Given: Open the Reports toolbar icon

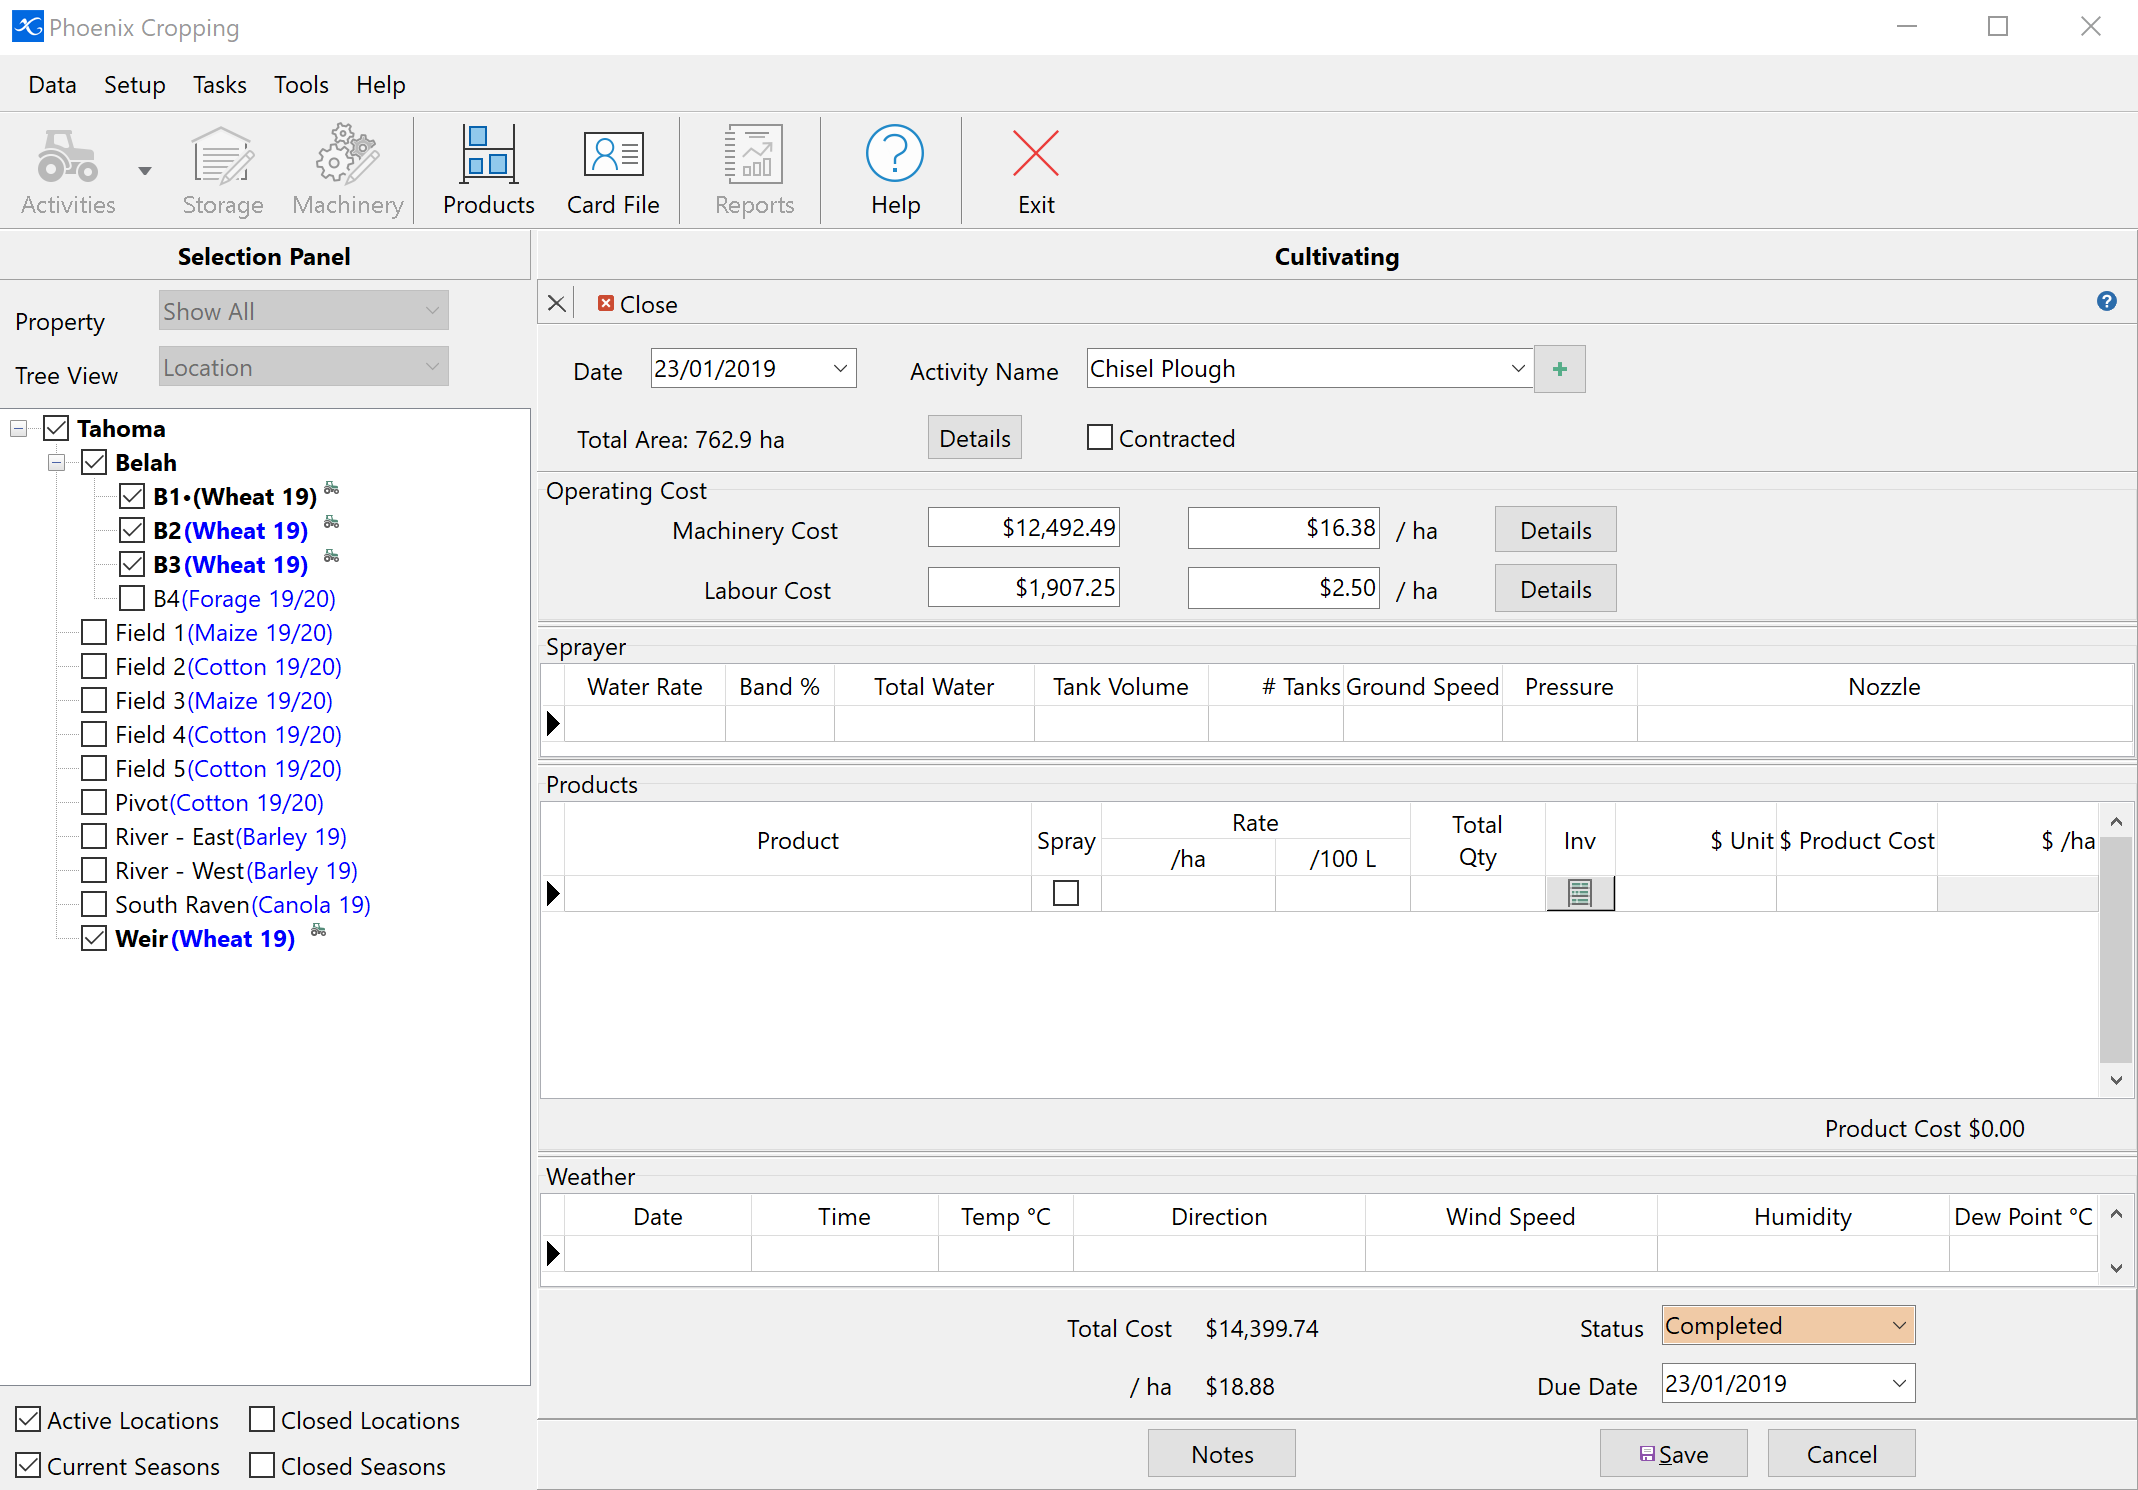Looking at the screenshot, I should pyautogui.click(x=754, y=155).
